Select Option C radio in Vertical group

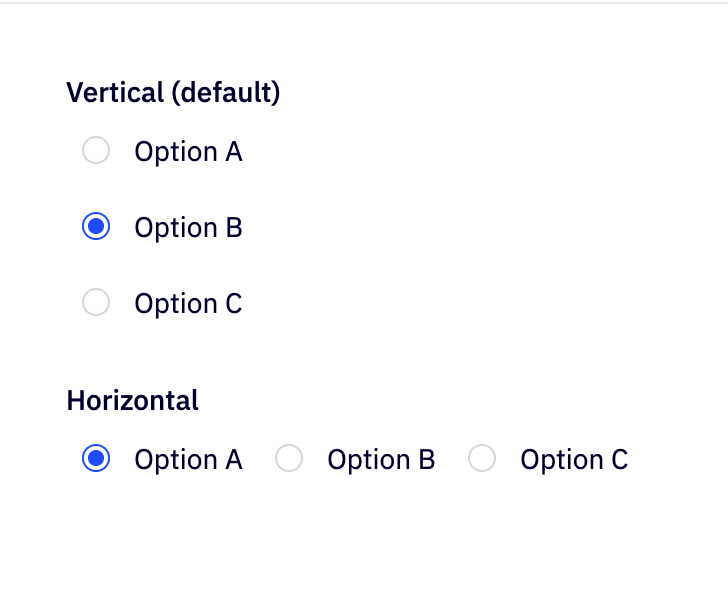[95, 303]
